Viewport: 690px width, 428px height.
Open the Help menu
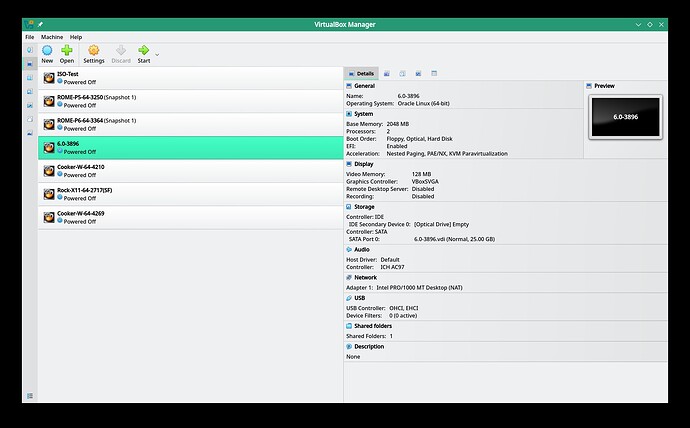(x=76, y=37)
